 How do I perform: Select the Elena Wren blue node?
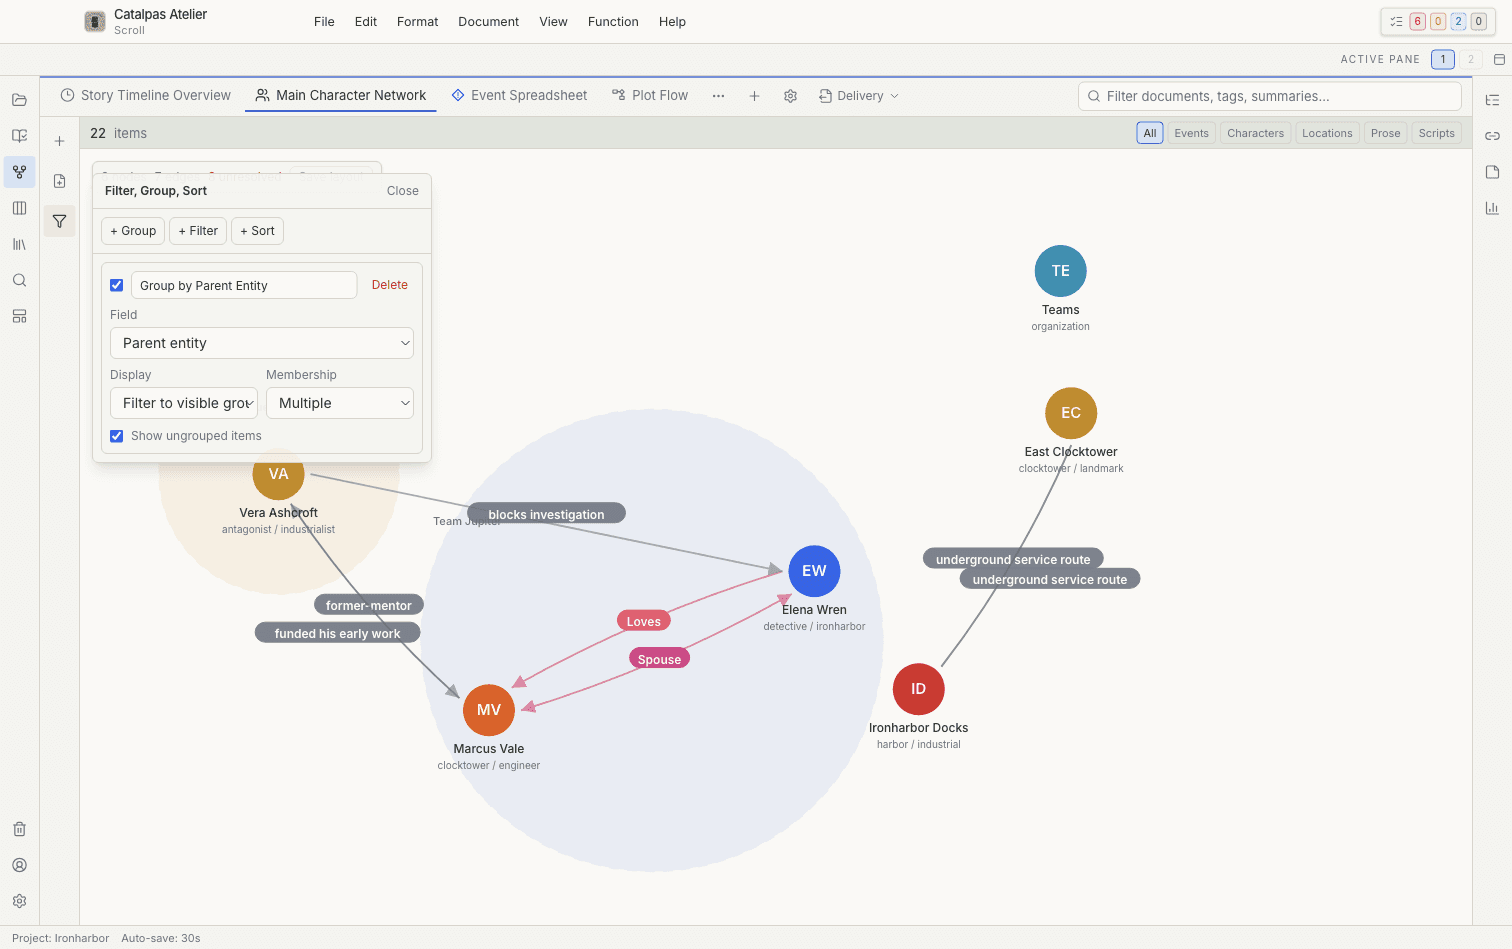(x=814, y=571)
